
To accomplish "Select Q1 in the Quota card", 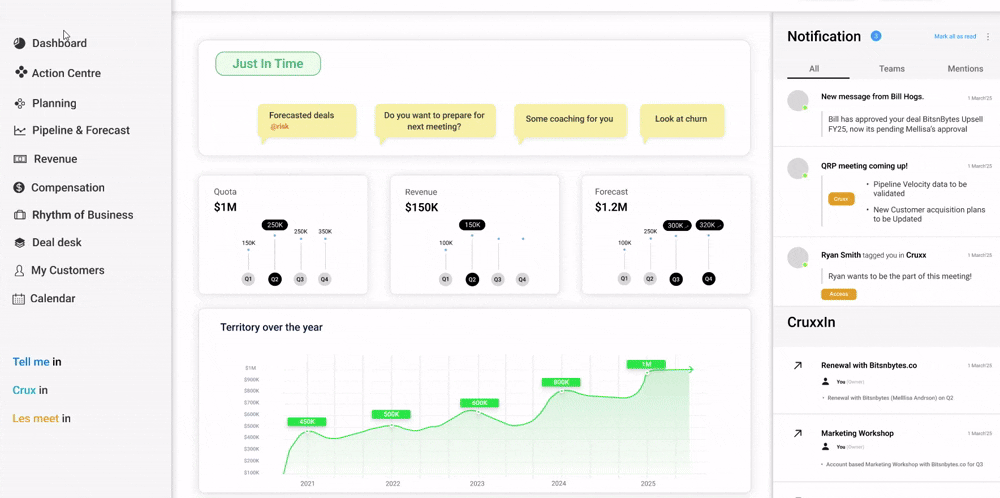I will (248, 279).
